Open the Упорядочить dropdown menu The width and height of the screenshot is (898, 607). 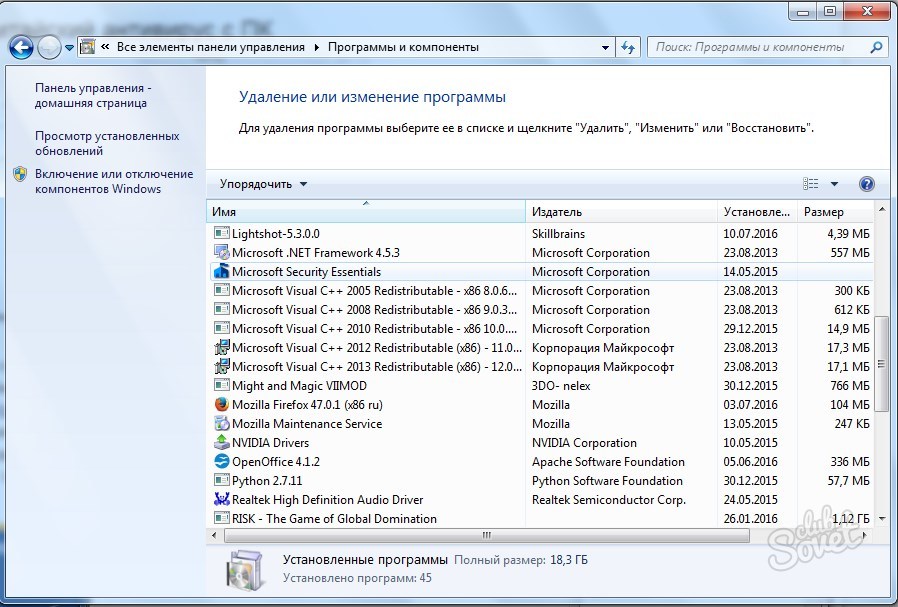tap(264, 184)
